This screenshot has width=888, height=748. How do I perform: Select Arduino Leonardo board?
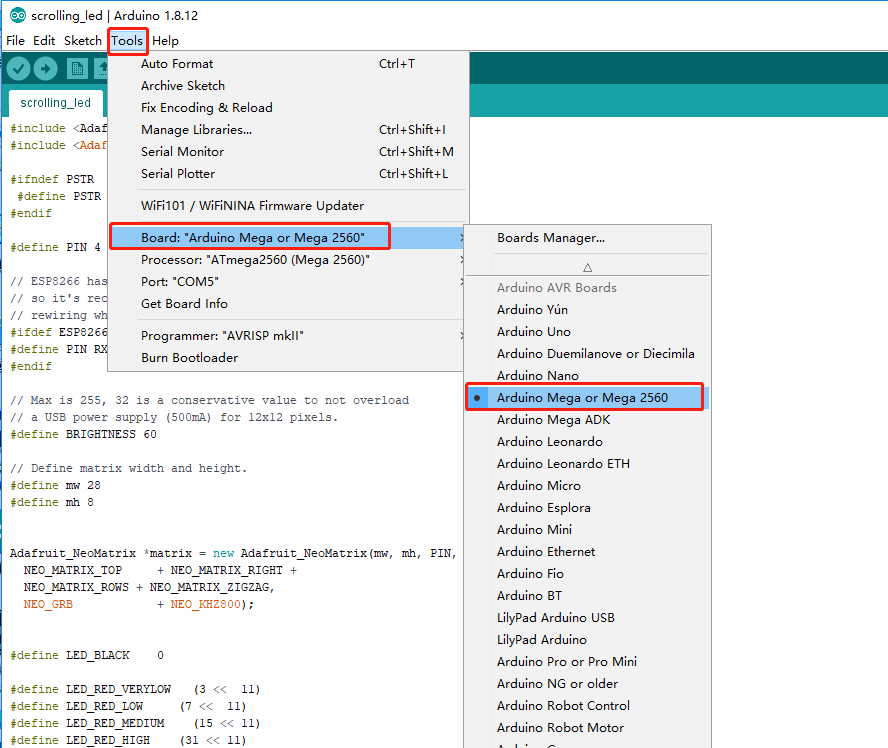587,442
